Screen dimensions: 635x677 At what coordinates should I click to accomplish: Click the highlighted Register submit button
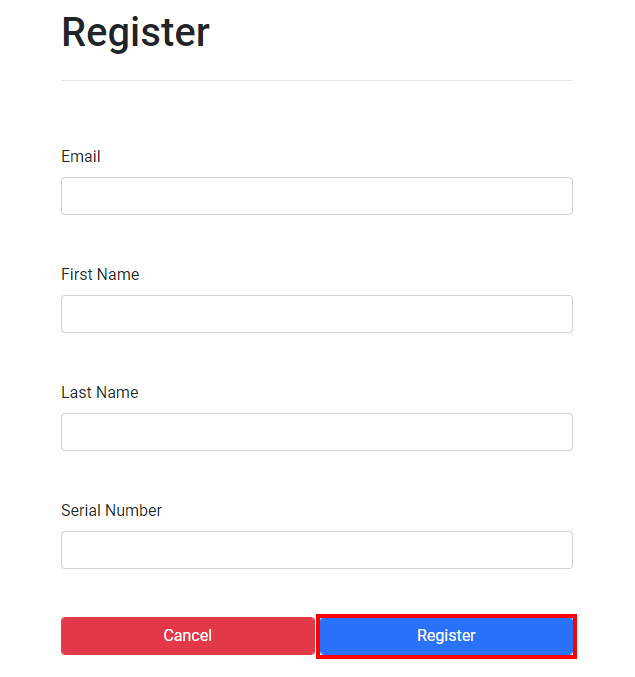point(446,636)
